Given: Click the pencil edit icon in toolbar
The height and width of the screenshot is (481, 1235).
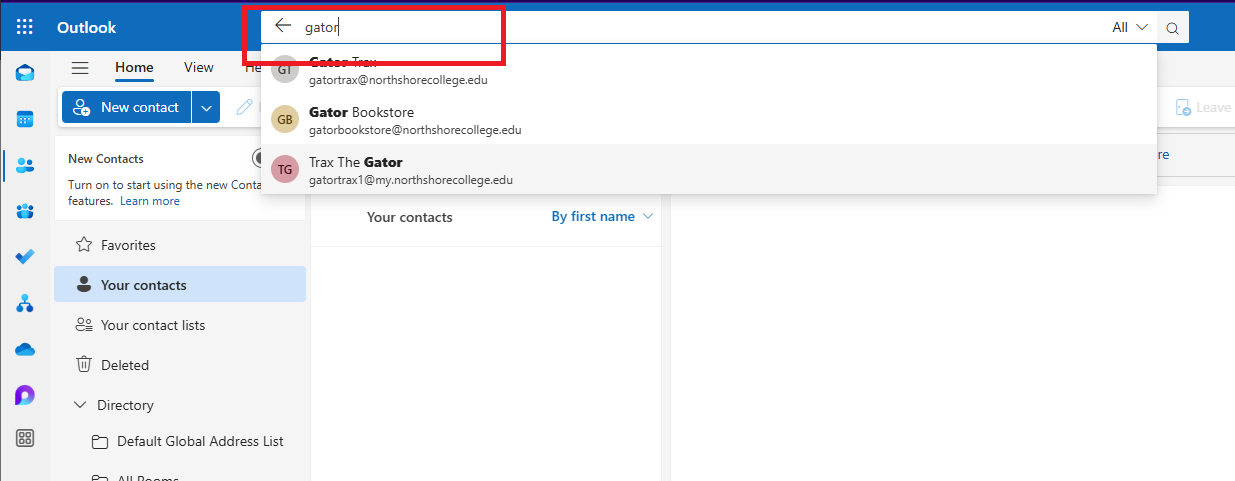Looking at the screenshot, I should pos(243,107).
